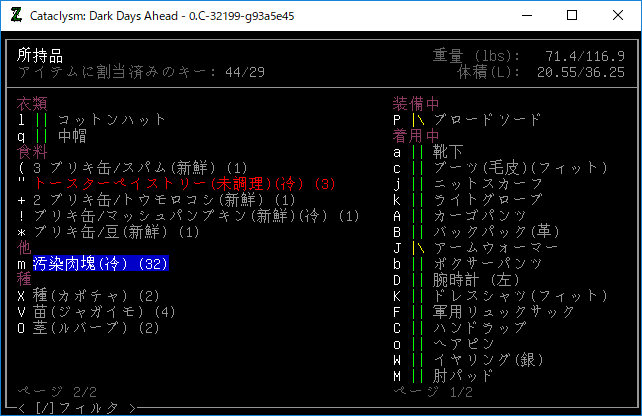Click the 食料 category header

pyautogui.click(x=33, y=151)
